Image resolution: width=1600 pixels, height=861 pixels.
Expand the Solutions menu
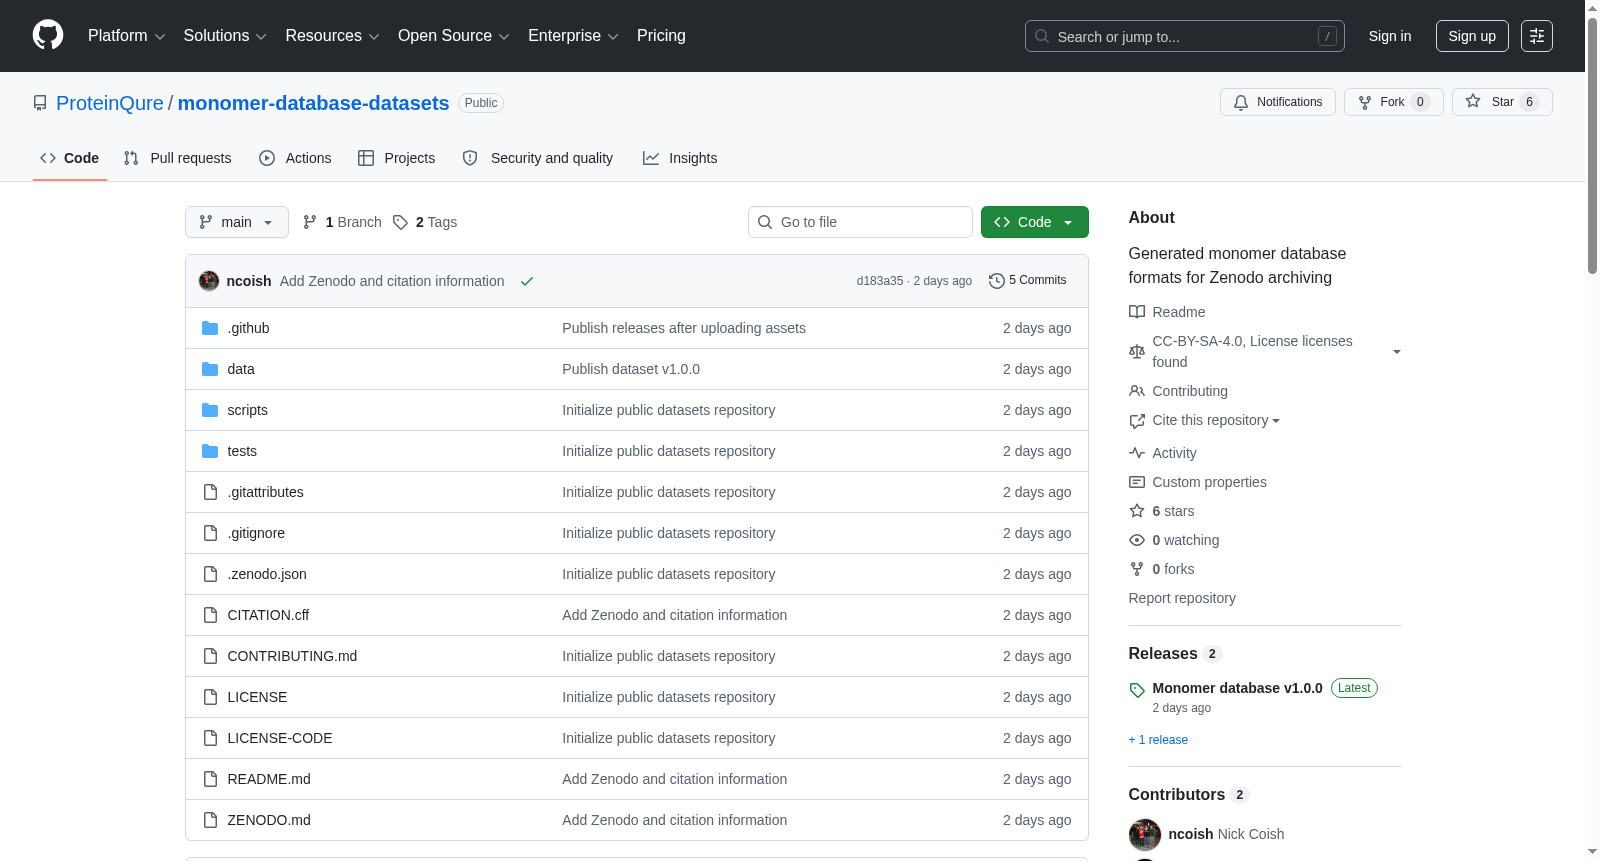coord(225,36)
